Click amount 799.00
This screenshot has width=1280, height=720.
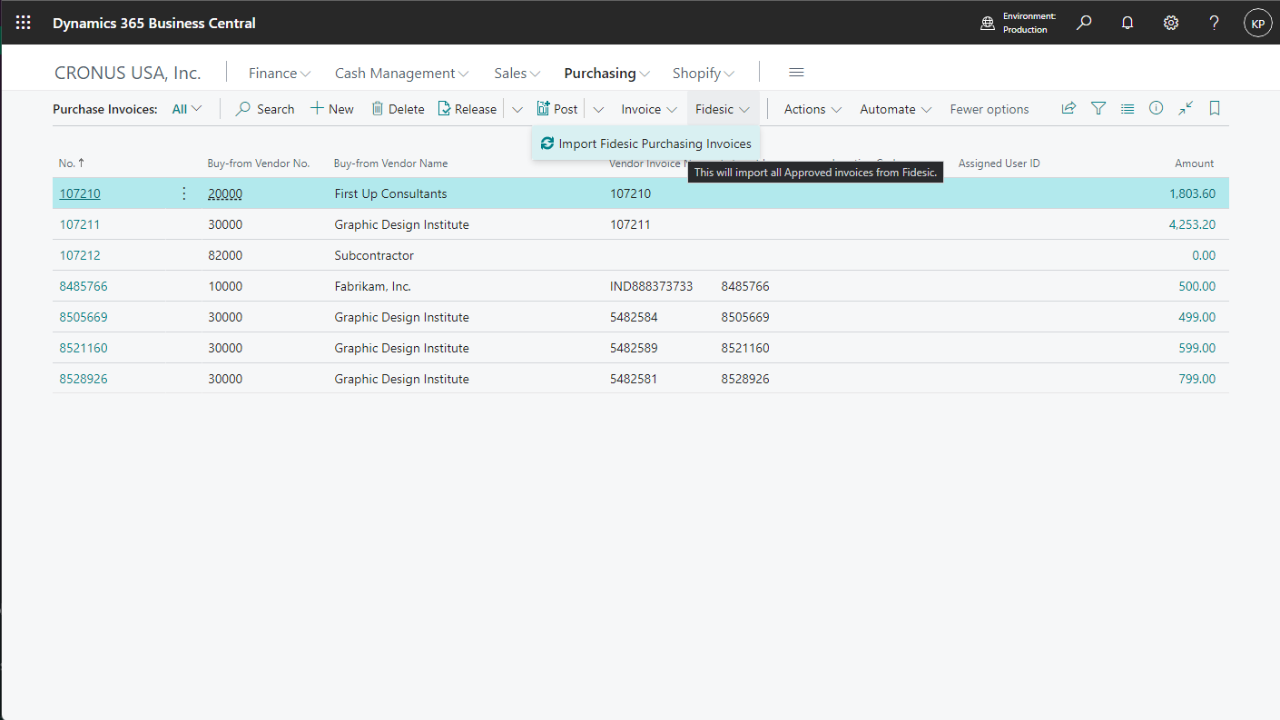[1197, 380]
